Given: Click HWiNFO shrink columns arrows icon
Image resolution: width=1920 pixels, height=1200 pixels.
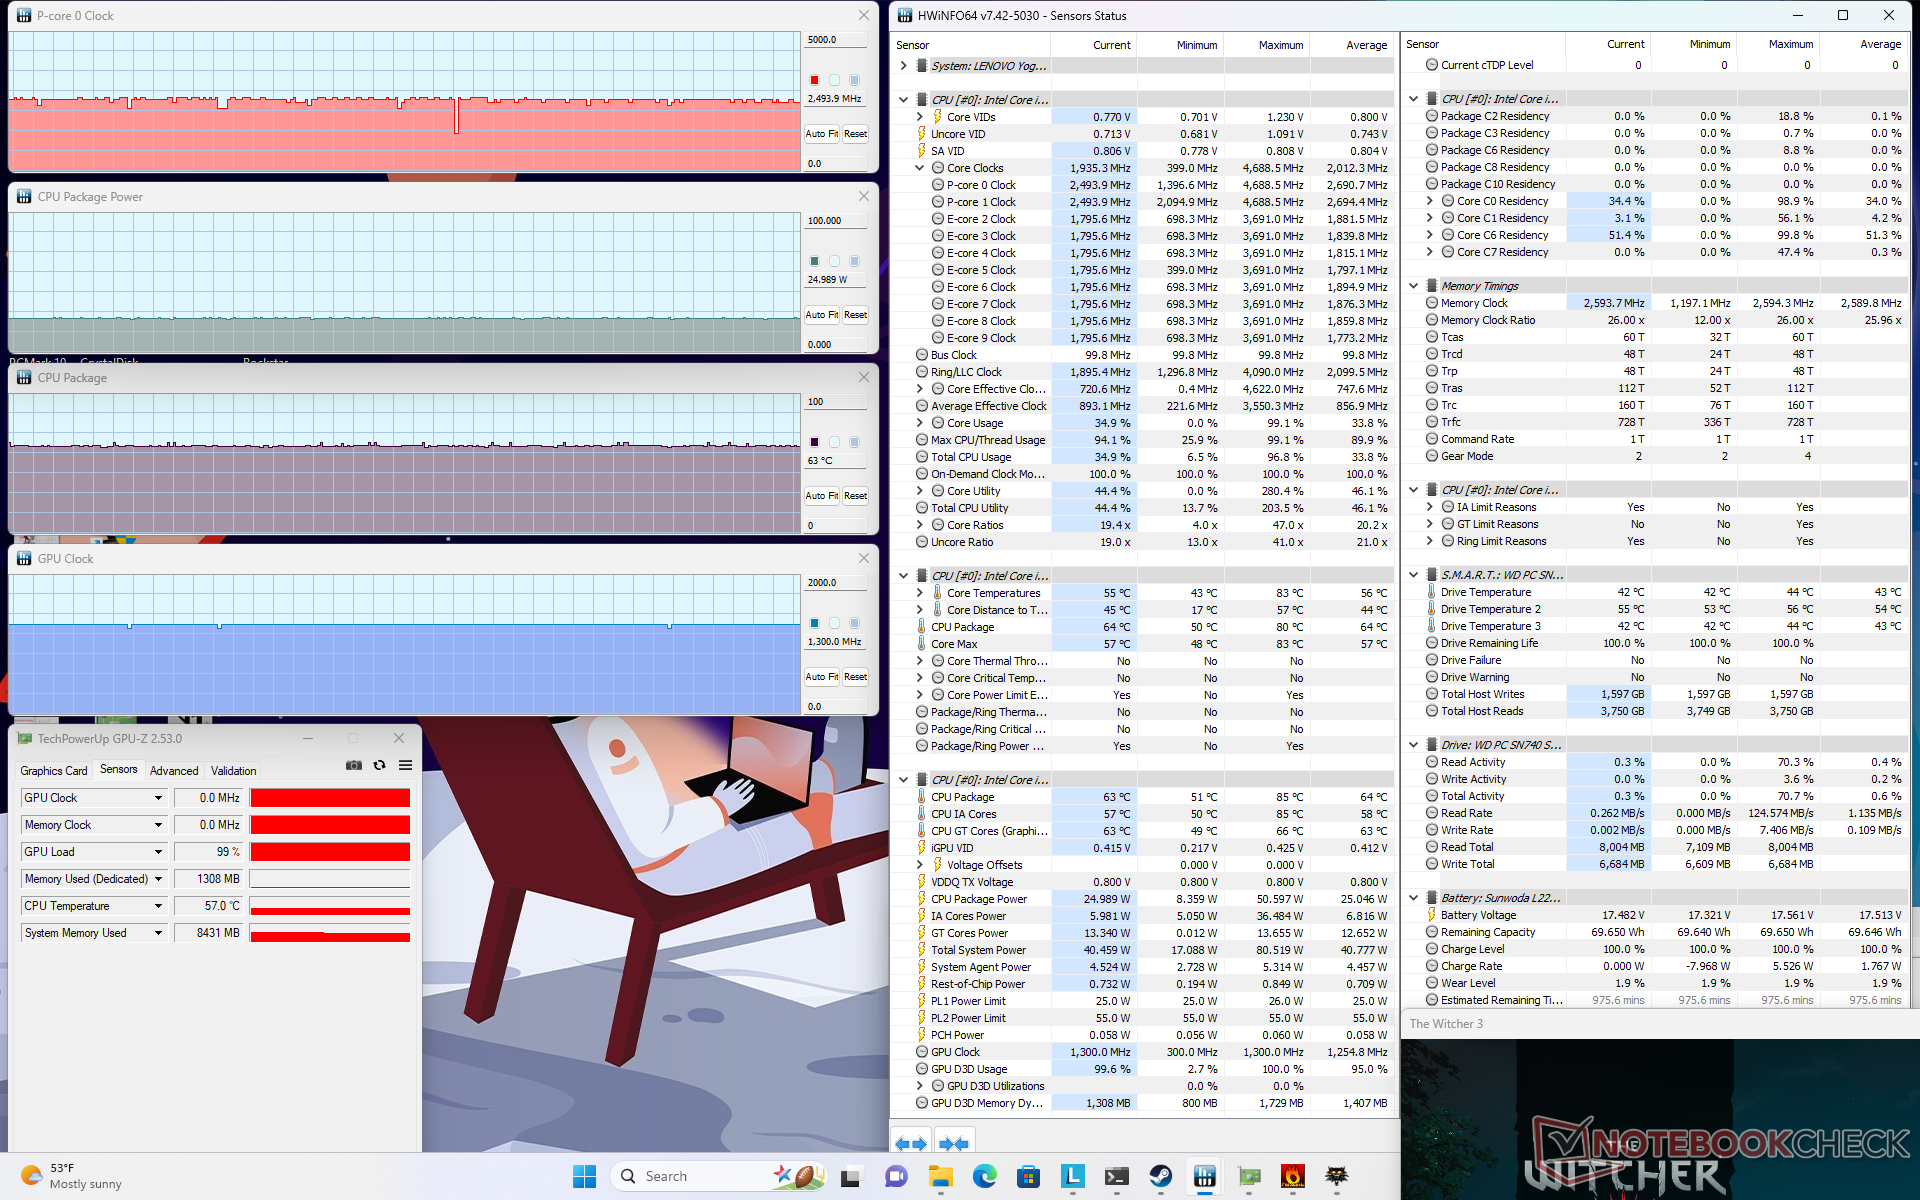Looking at the screenshot, I should (x=953, y=1143).
